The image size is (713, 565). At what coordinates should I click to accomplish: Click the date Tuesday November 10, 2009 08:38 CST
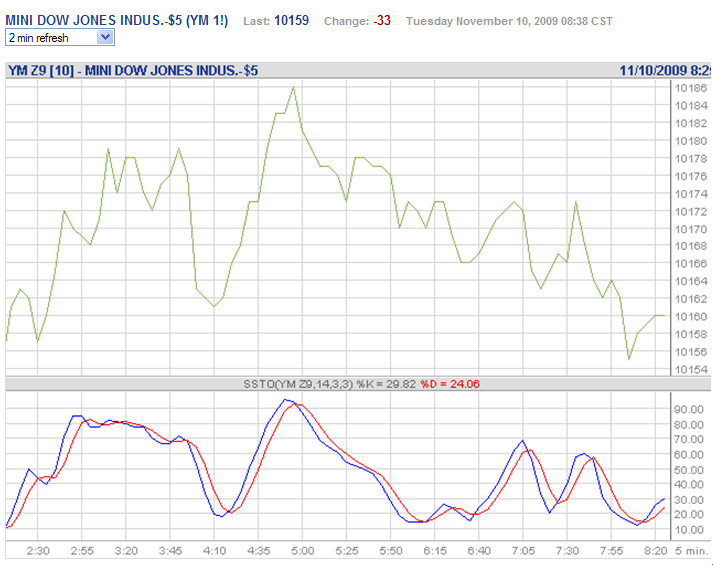click(x=509, y=21)
